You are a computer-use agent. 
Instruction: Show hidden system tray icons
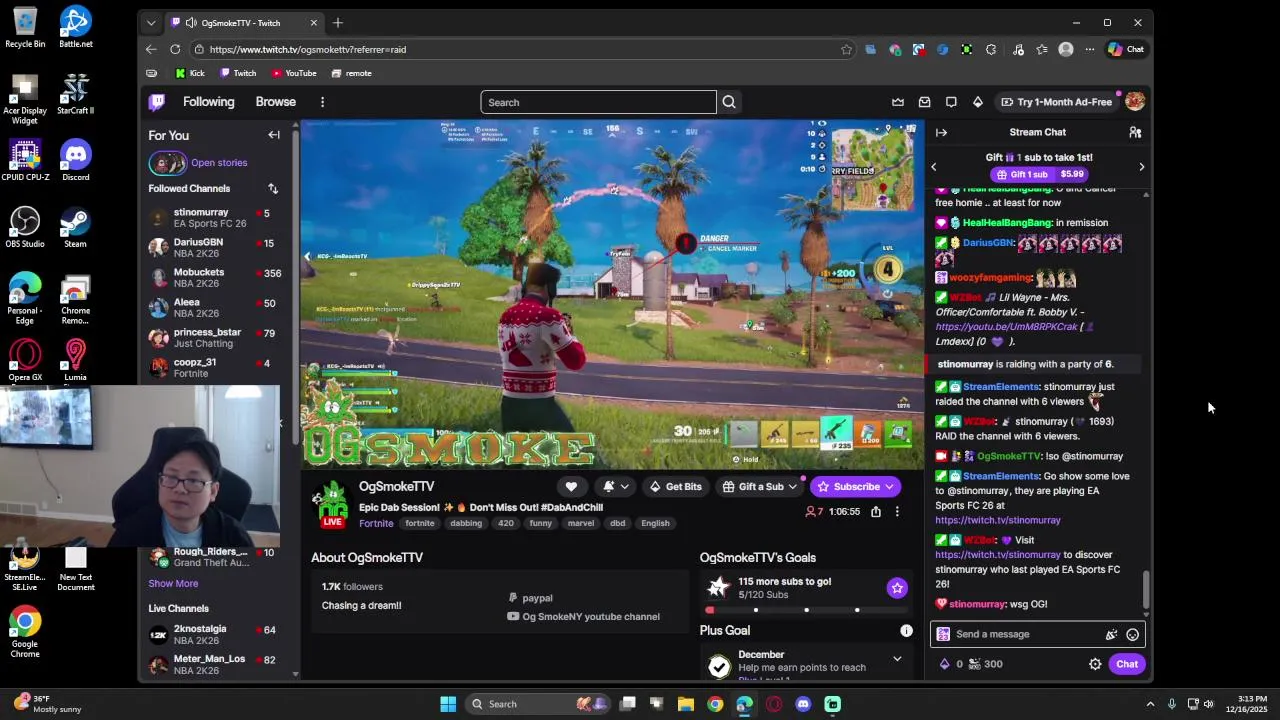(x=1150, y=704)
